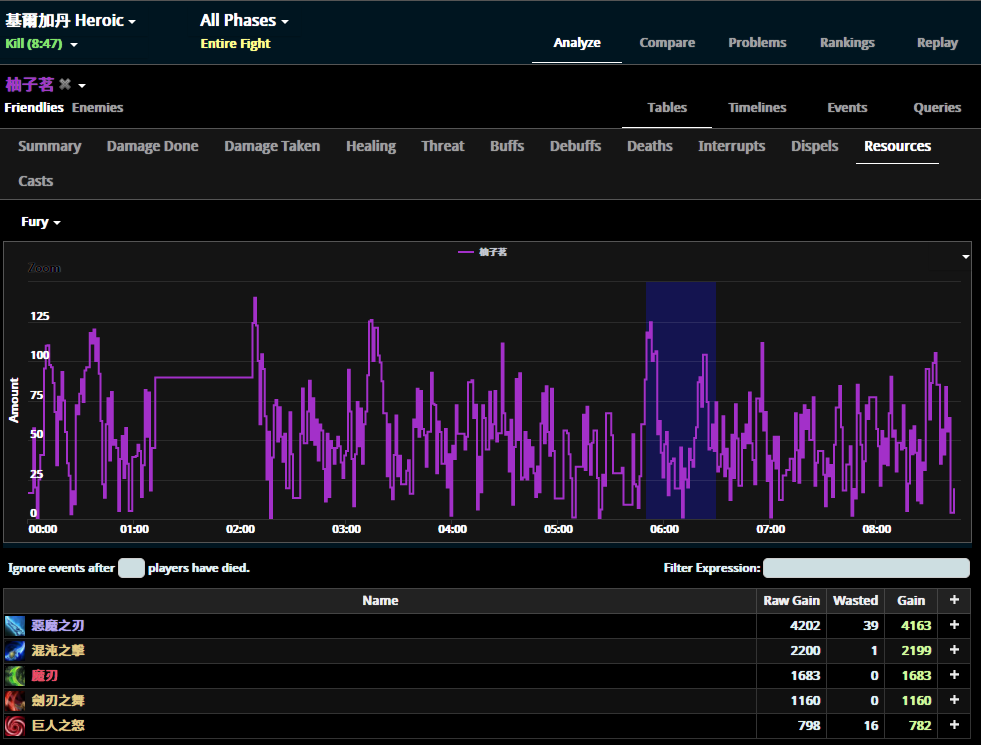Click Gain value 782
The height and width of the screenshot is (745, 981).
click(x=920, y=726)
